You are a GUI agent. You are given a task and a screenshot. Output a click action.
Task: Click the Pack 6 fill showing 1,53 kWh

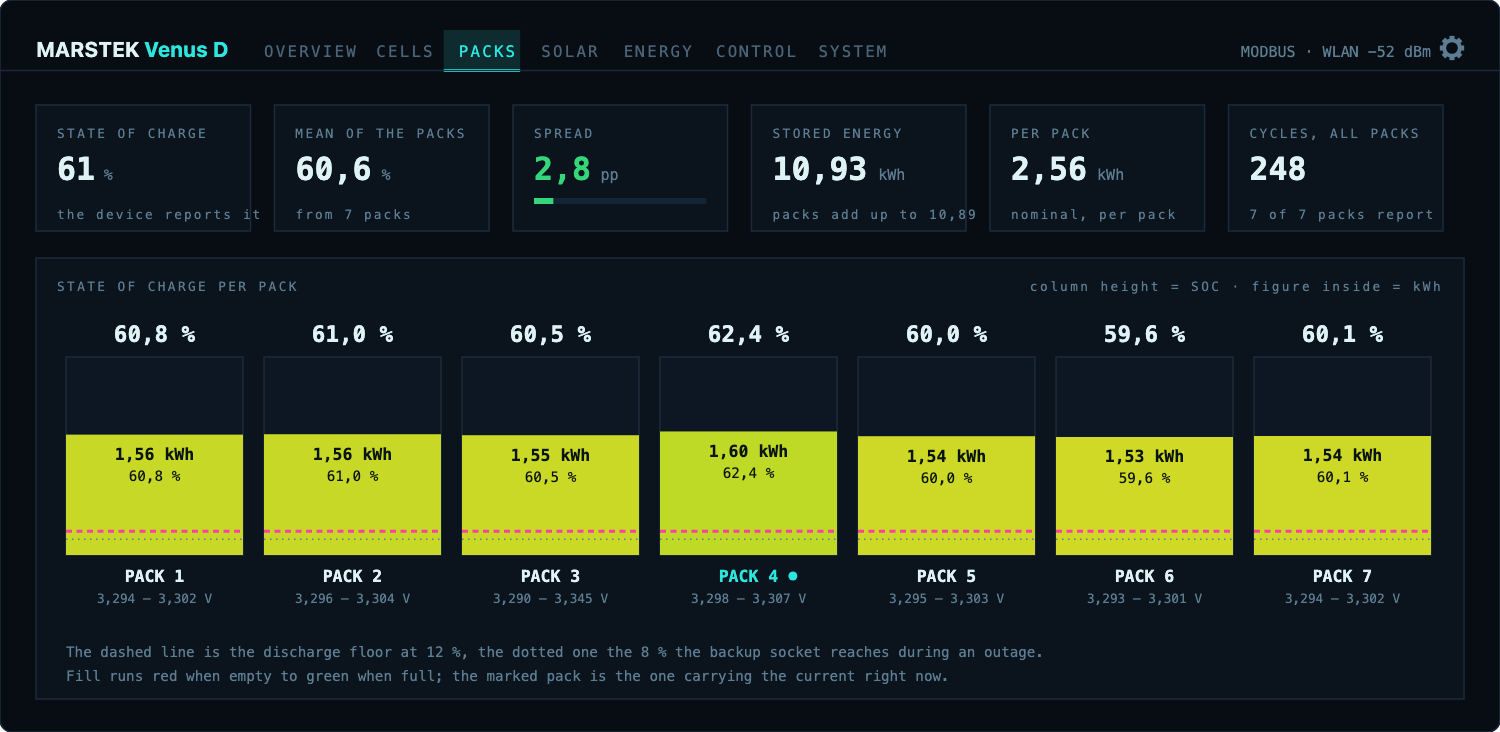(x=1144, y=496)
